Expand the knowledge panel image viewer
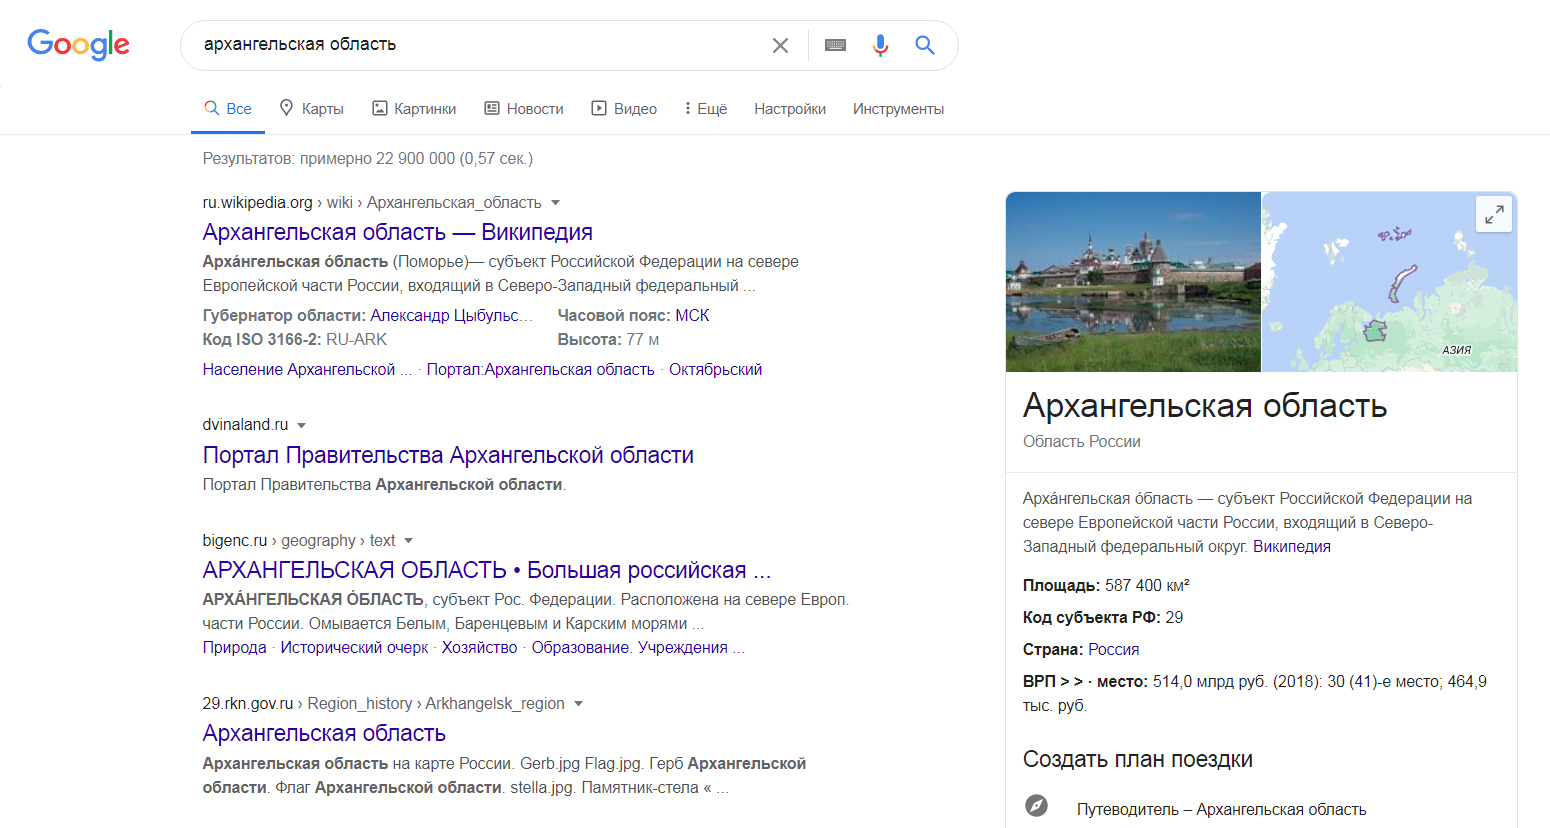The height and width of the screenshot is (828, 1550). pos(1494,214)
